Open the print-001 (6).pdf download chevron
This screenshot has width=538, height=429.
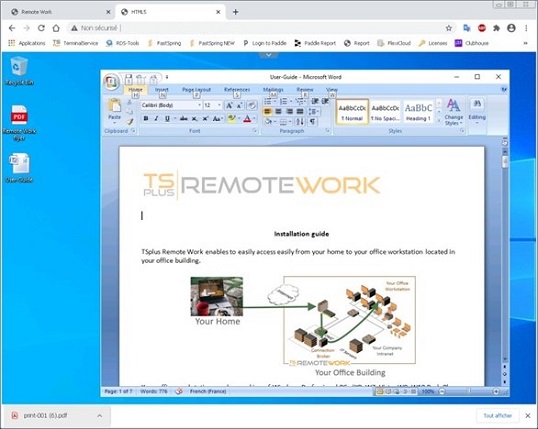click(x=100, y=416)
